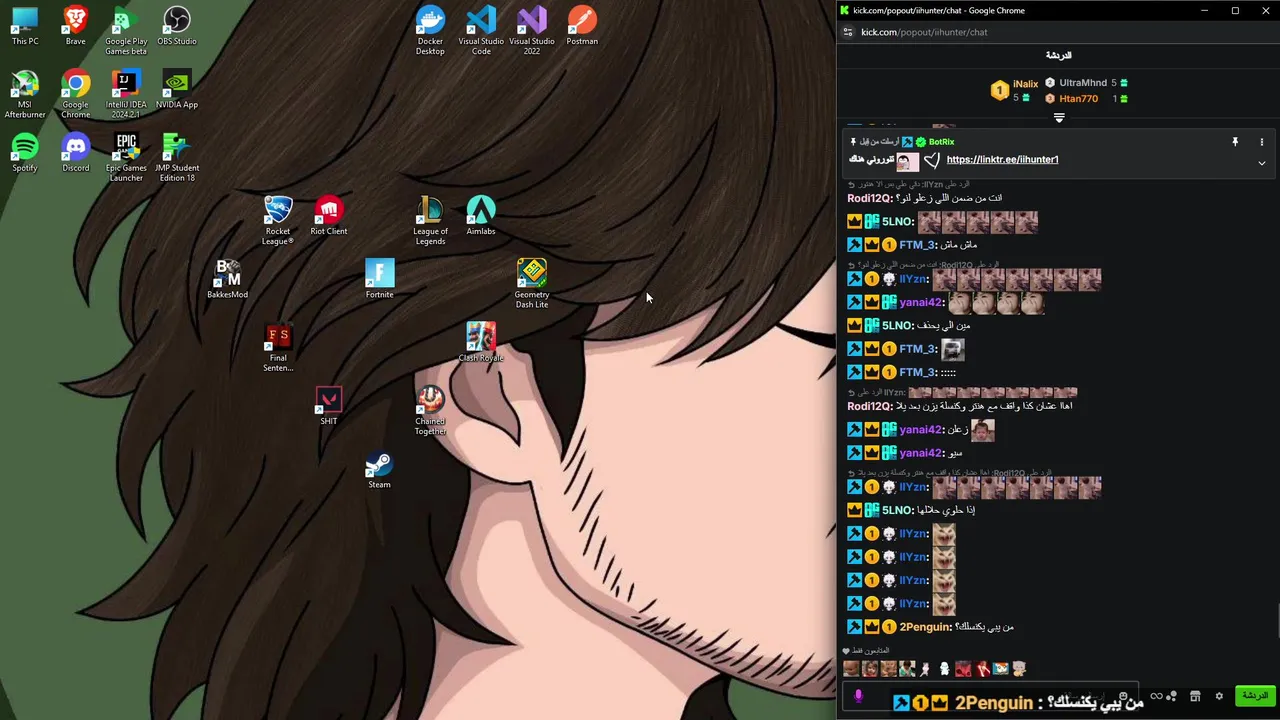Launch Fortnite from the desktop

[379, 279]
